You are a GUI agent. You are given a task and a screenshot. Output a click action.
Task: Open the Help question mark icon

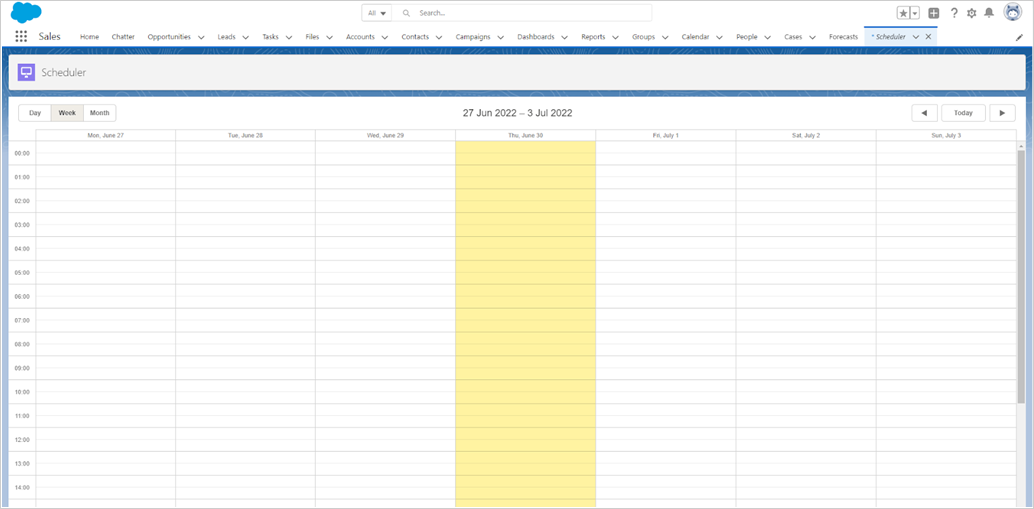(954, 13)
